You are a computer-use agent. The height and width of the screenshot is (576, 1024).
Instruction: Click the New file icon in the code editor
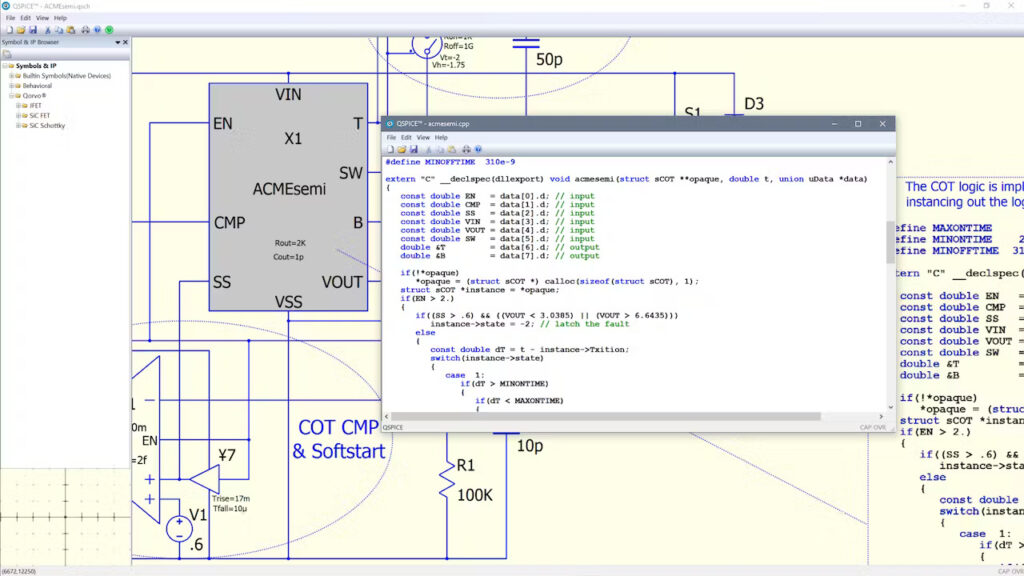(390, 148)
